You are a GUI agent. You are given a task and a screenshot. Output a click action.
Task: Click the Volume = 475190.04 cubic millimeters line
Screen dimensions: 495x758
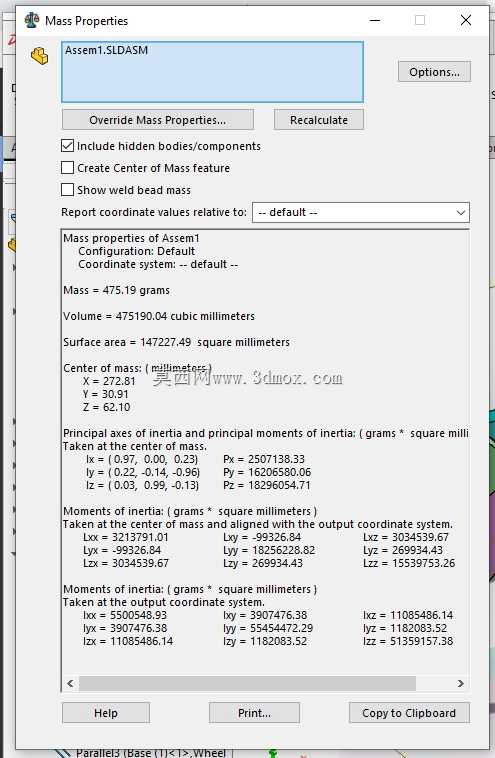point(159,316)
